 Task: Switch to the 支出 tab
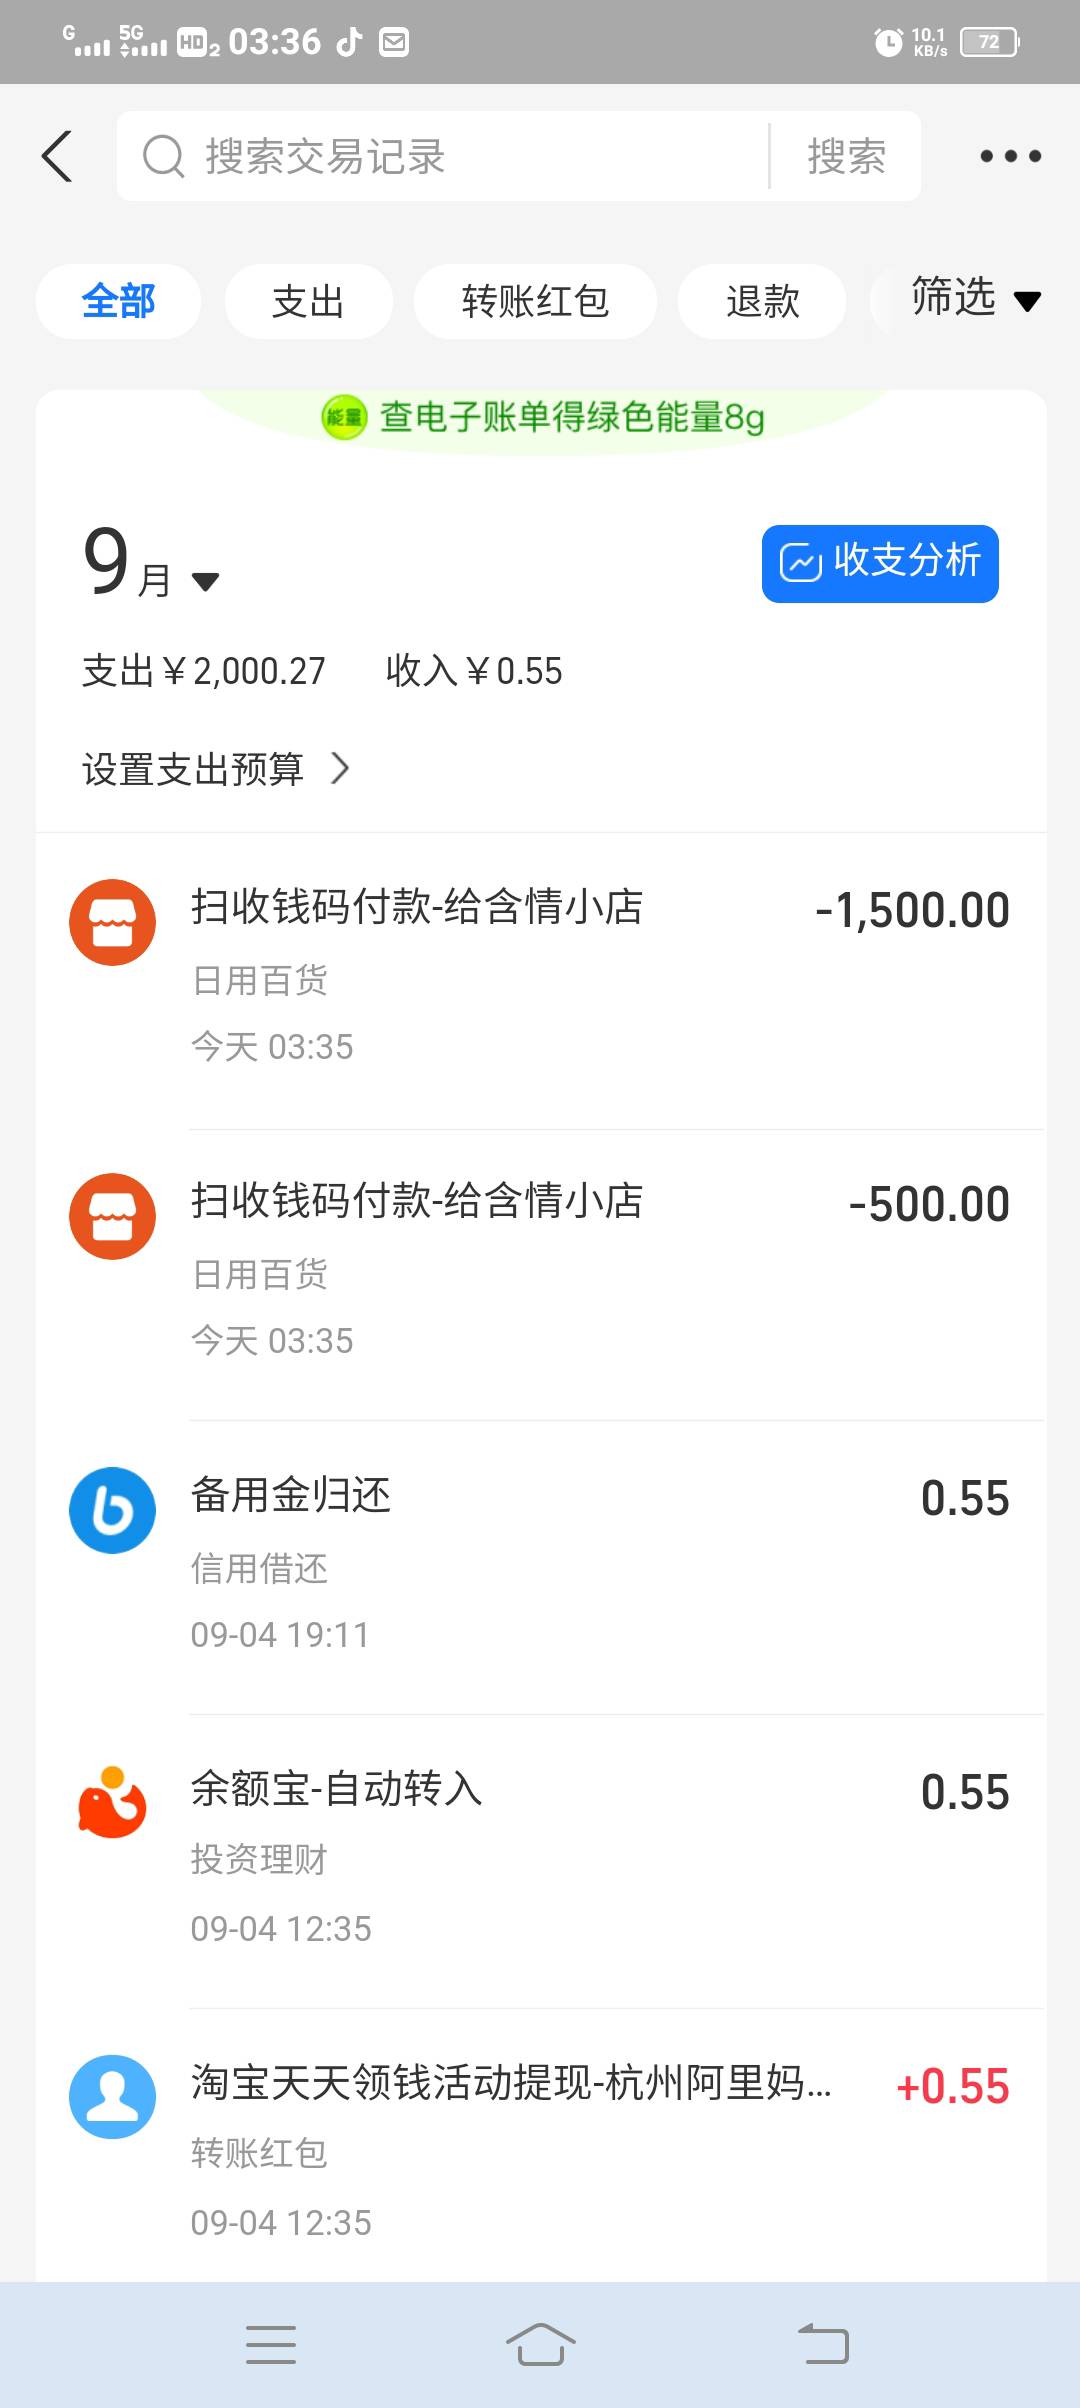[x=308, y=301]
